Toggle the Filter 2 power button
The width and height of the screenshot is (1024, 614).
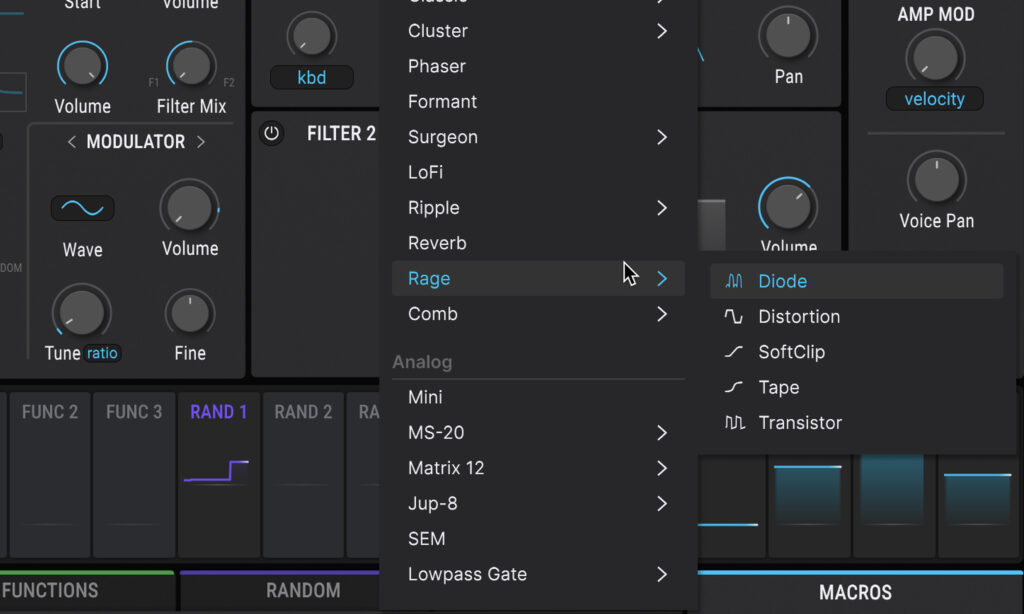point(271,132)
